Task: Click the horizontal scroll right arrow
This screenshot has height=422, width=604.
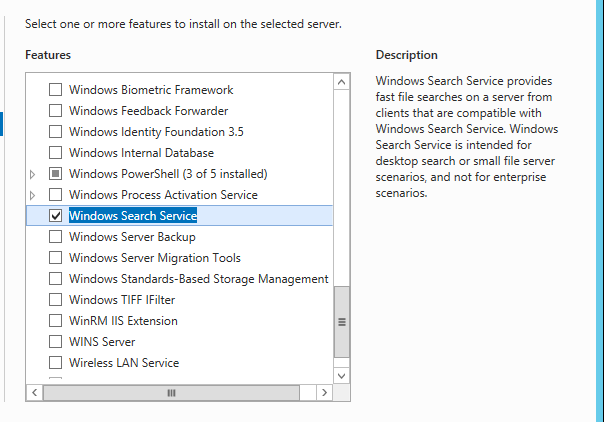Action: coord(324,392)
